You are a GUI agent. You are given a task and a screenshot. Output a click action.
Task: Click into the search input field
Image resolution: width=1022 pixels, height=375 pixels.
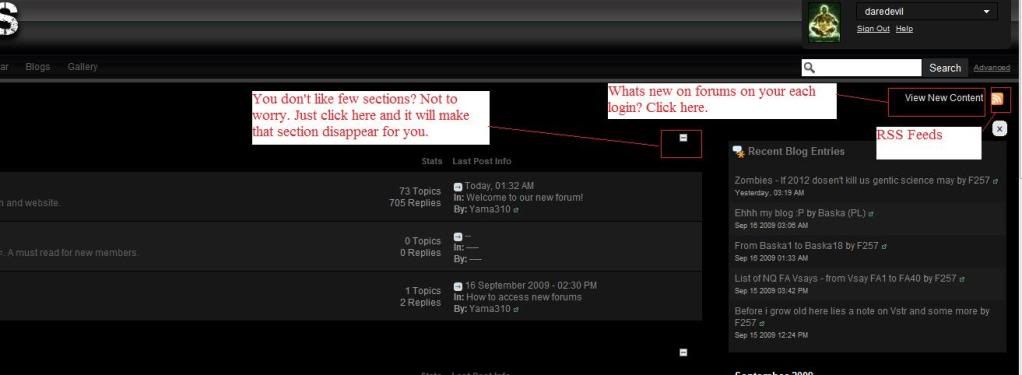(x=868, y=68)
